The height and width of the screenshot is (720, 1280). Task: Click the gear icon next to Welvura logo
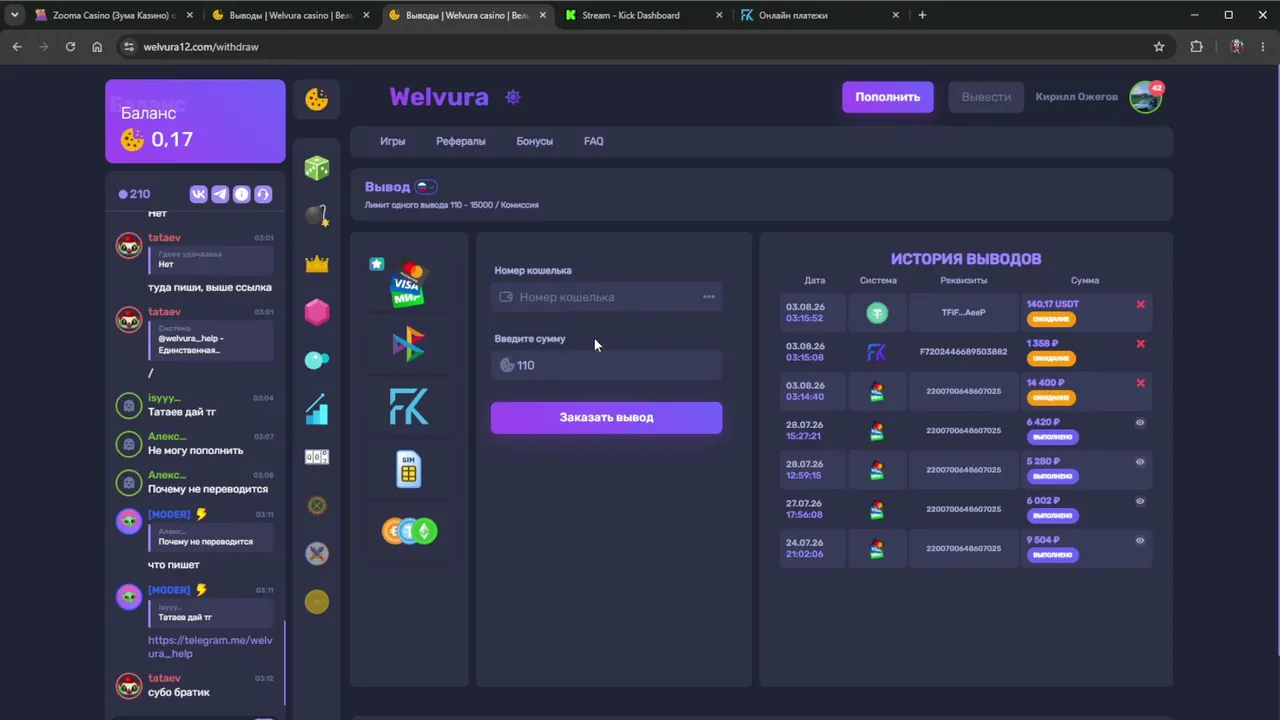(513, 97)
